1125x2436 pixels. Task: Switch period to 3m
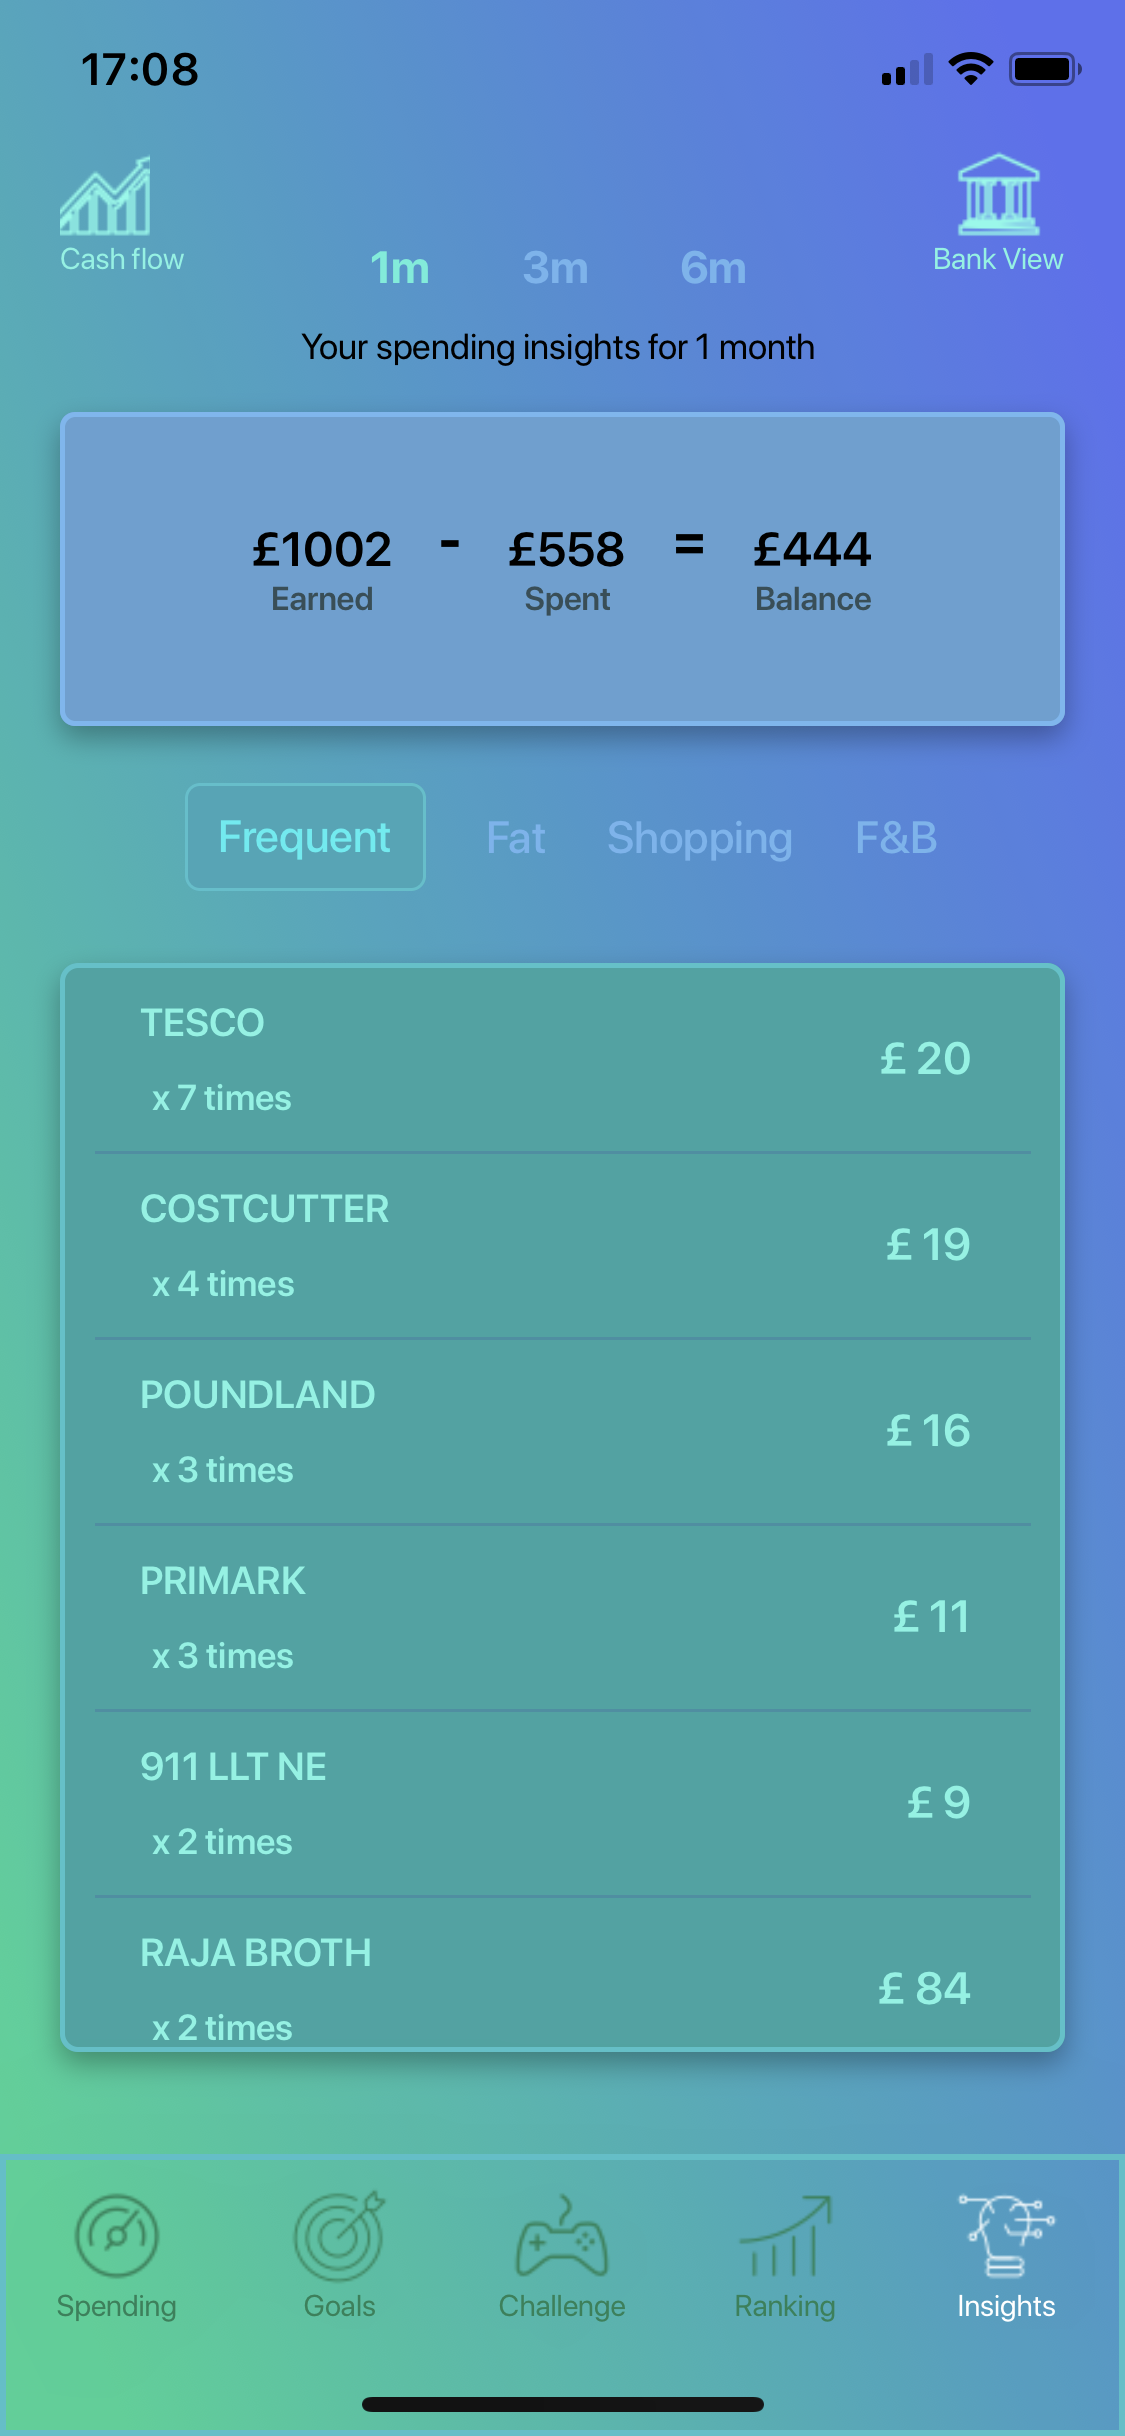[555, 268]
